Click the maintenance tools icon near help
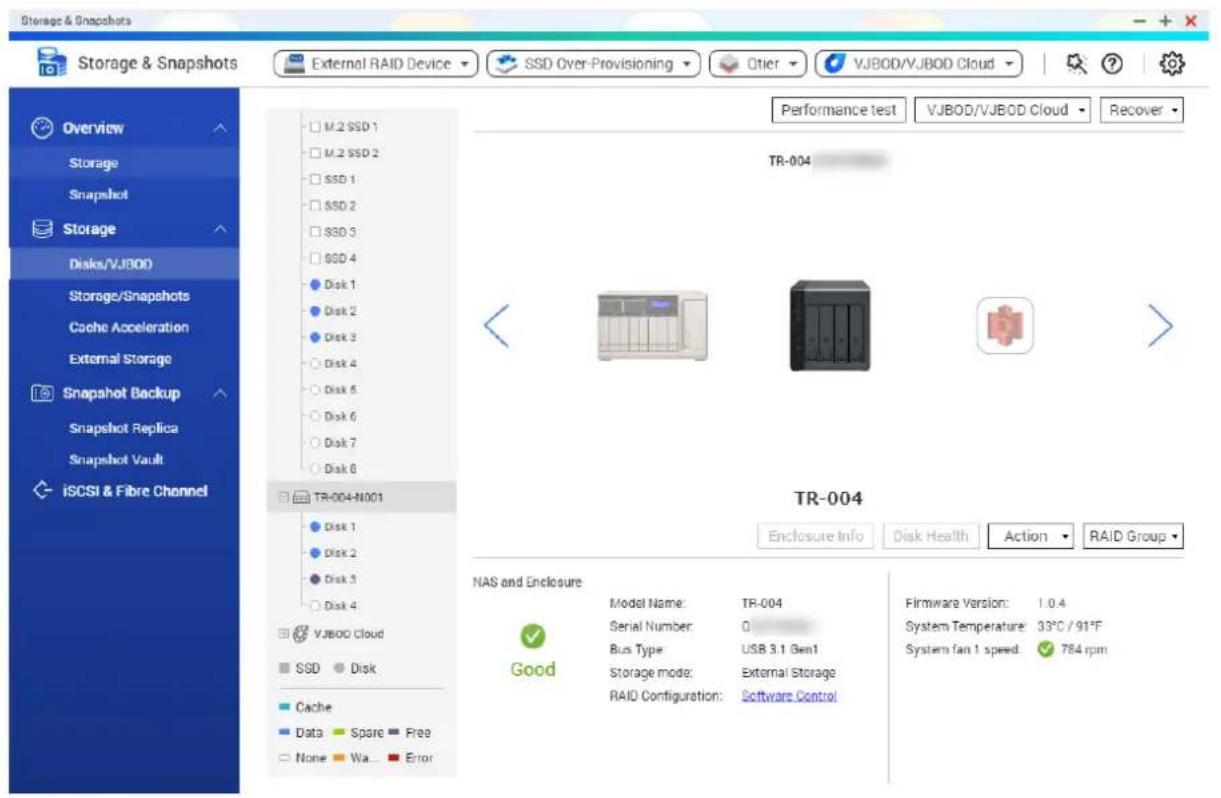Screen dimensions: 1221x798 (x=1077, y=64)
